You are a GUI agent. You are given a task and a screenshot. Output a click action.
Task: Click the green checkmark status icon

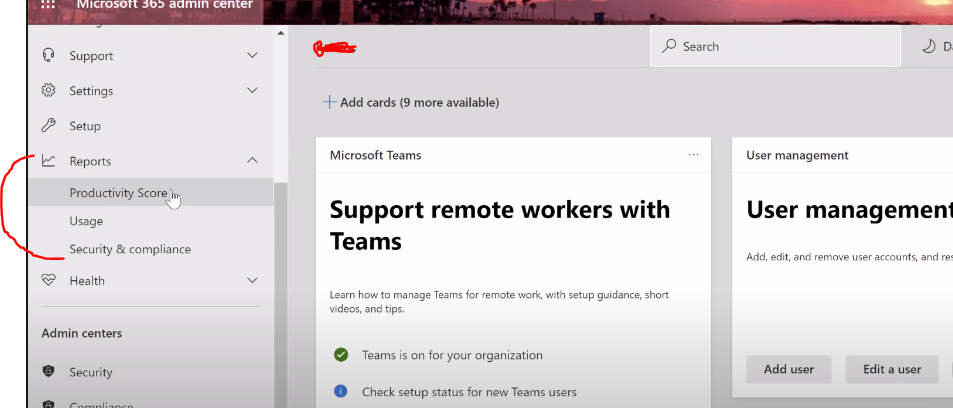[341, 354]
